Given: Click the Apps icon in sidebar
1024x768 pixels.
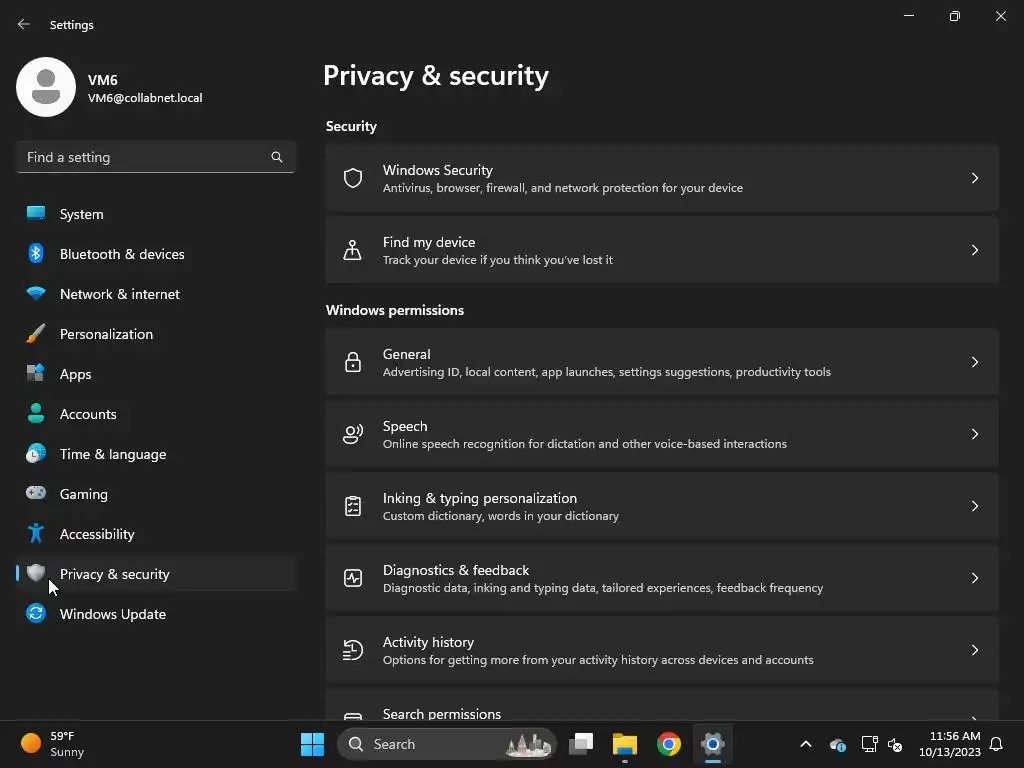Looking at the screenshot, I should [36, 373].
